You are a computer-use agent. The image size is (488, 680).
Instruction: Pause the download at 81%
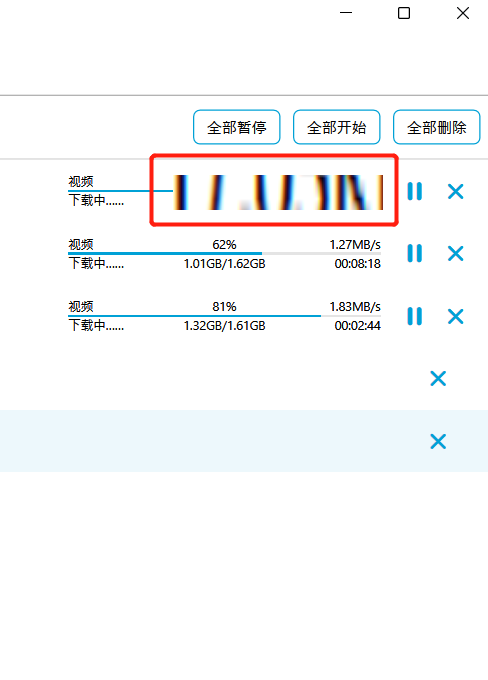[415, 316]
